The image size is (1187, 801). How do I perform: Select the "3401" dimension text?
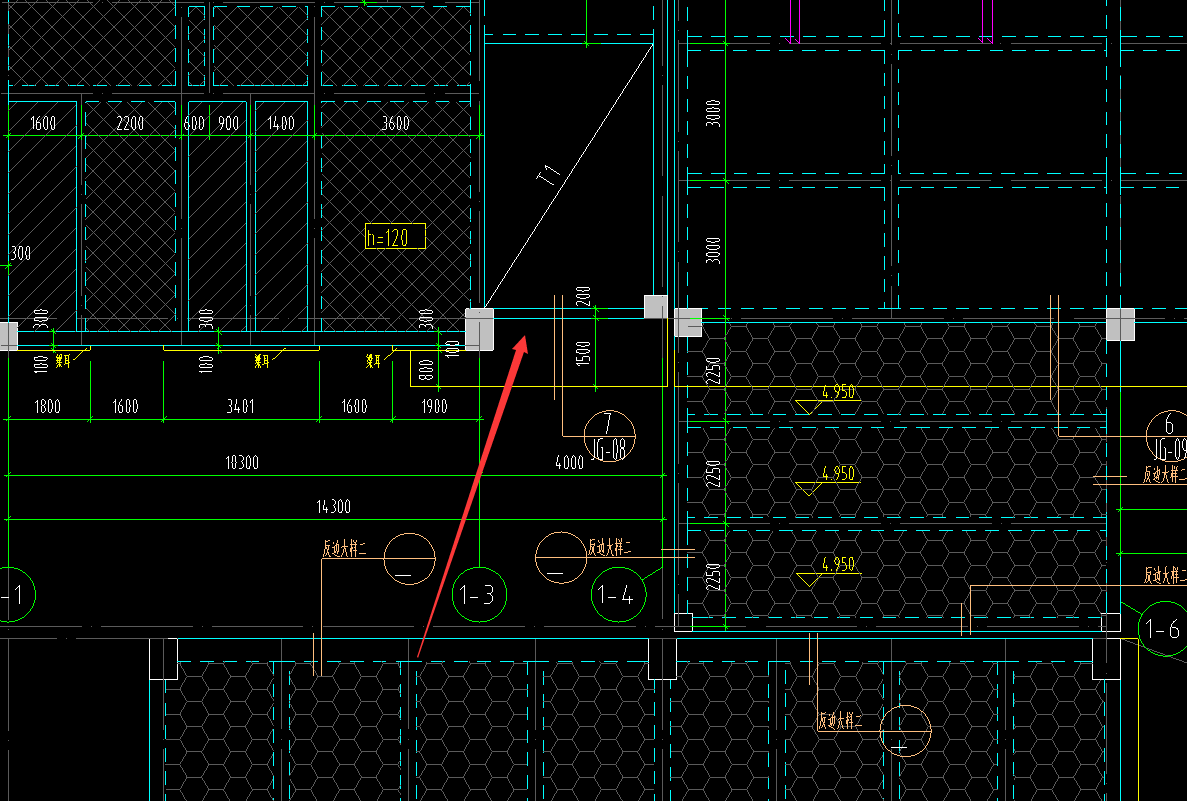(x=241, y=407)
